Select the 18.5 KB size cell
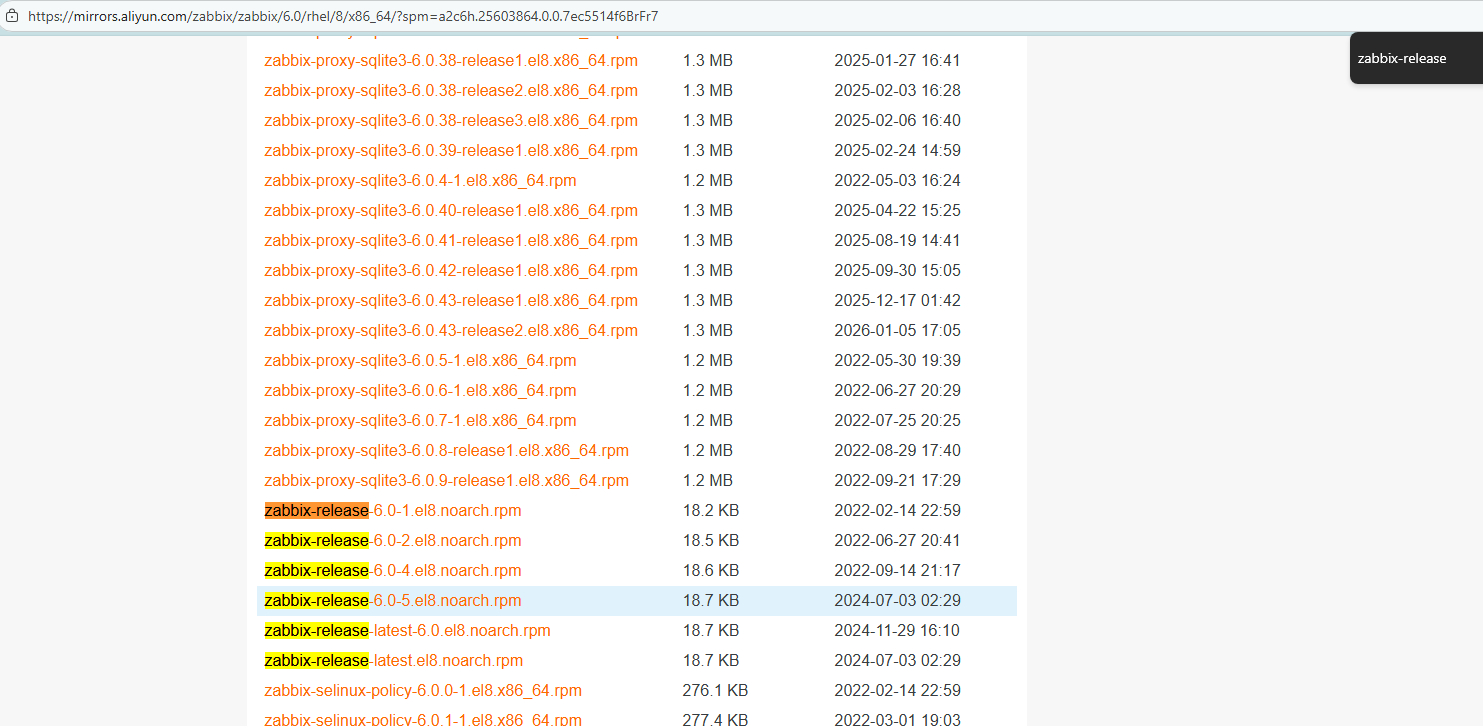Viewport: 1483px width, 726px height. coord(711,541)
